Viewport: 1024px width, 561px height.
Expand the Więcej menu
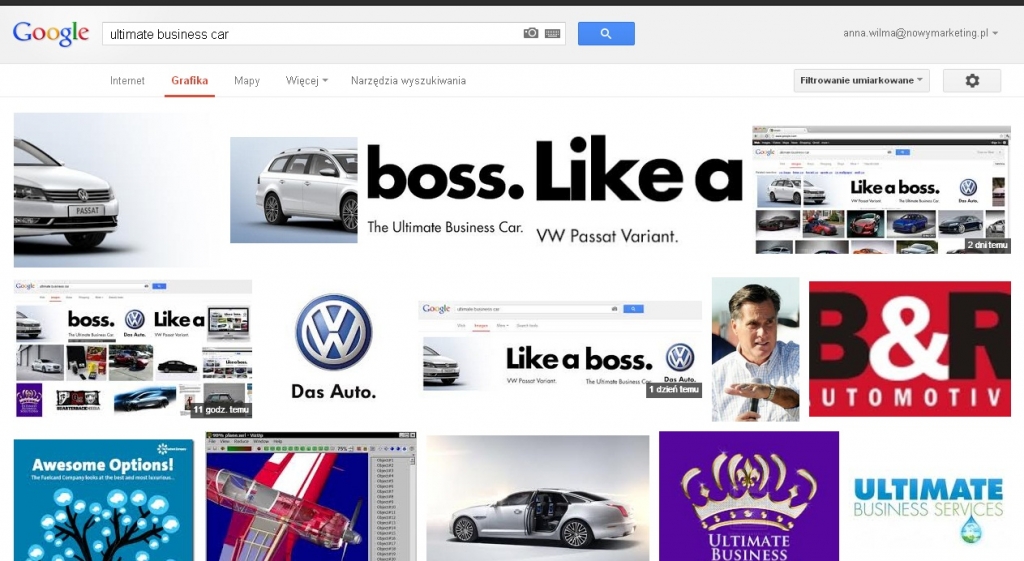(306, 81)
